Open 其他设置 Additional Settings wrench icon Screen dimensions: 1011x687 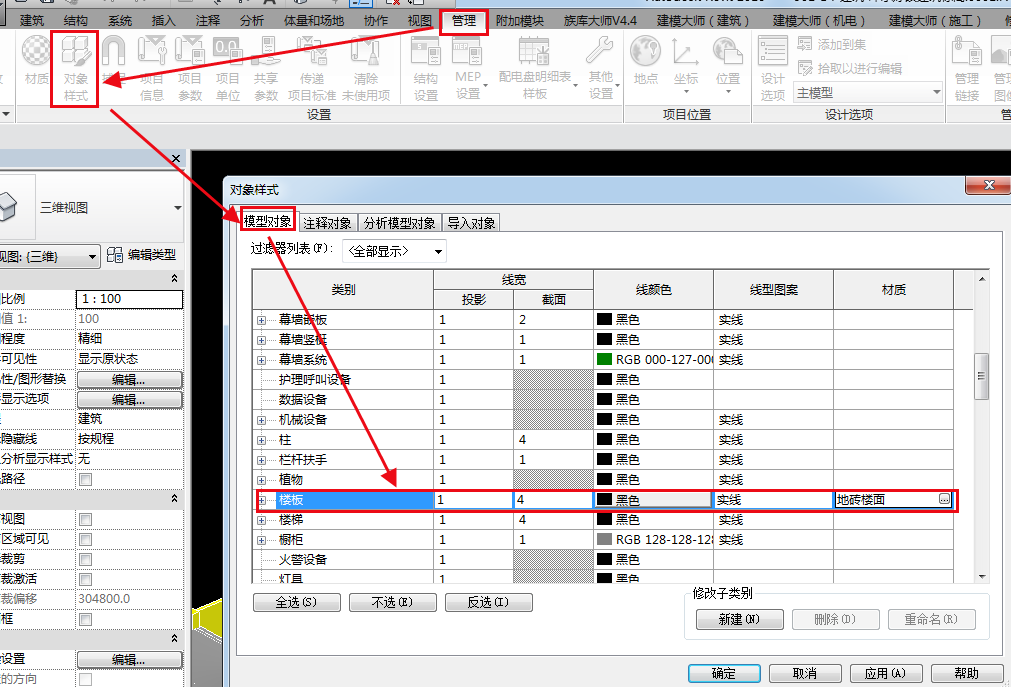coord(601,69)
